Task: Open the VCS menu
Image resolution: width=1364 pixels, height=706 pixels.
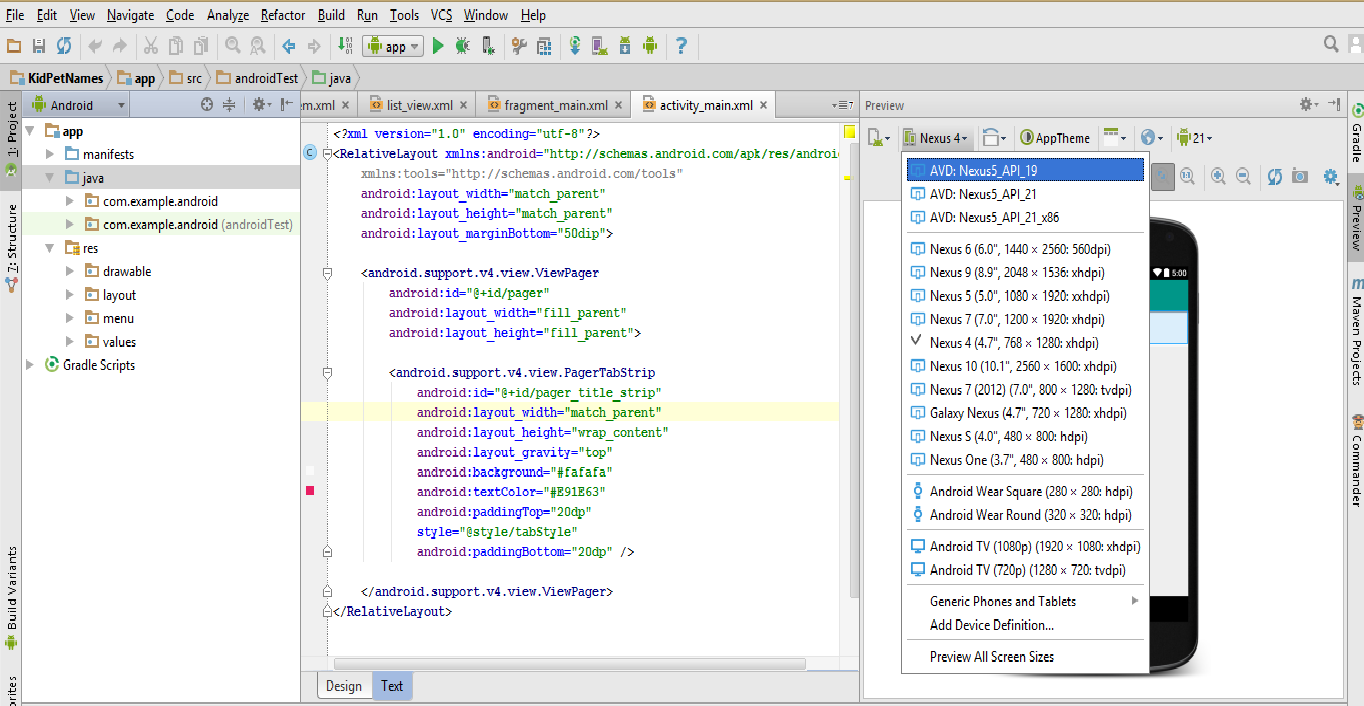Action: pos(441,15)
